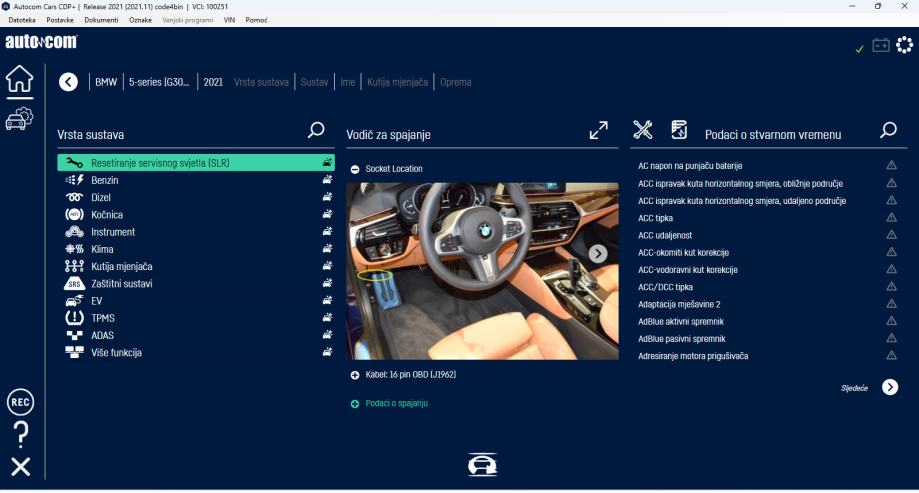Open the wrench and screwdriver tools icon
Viewport: 919px width, 493px height.
click(642, 130)
